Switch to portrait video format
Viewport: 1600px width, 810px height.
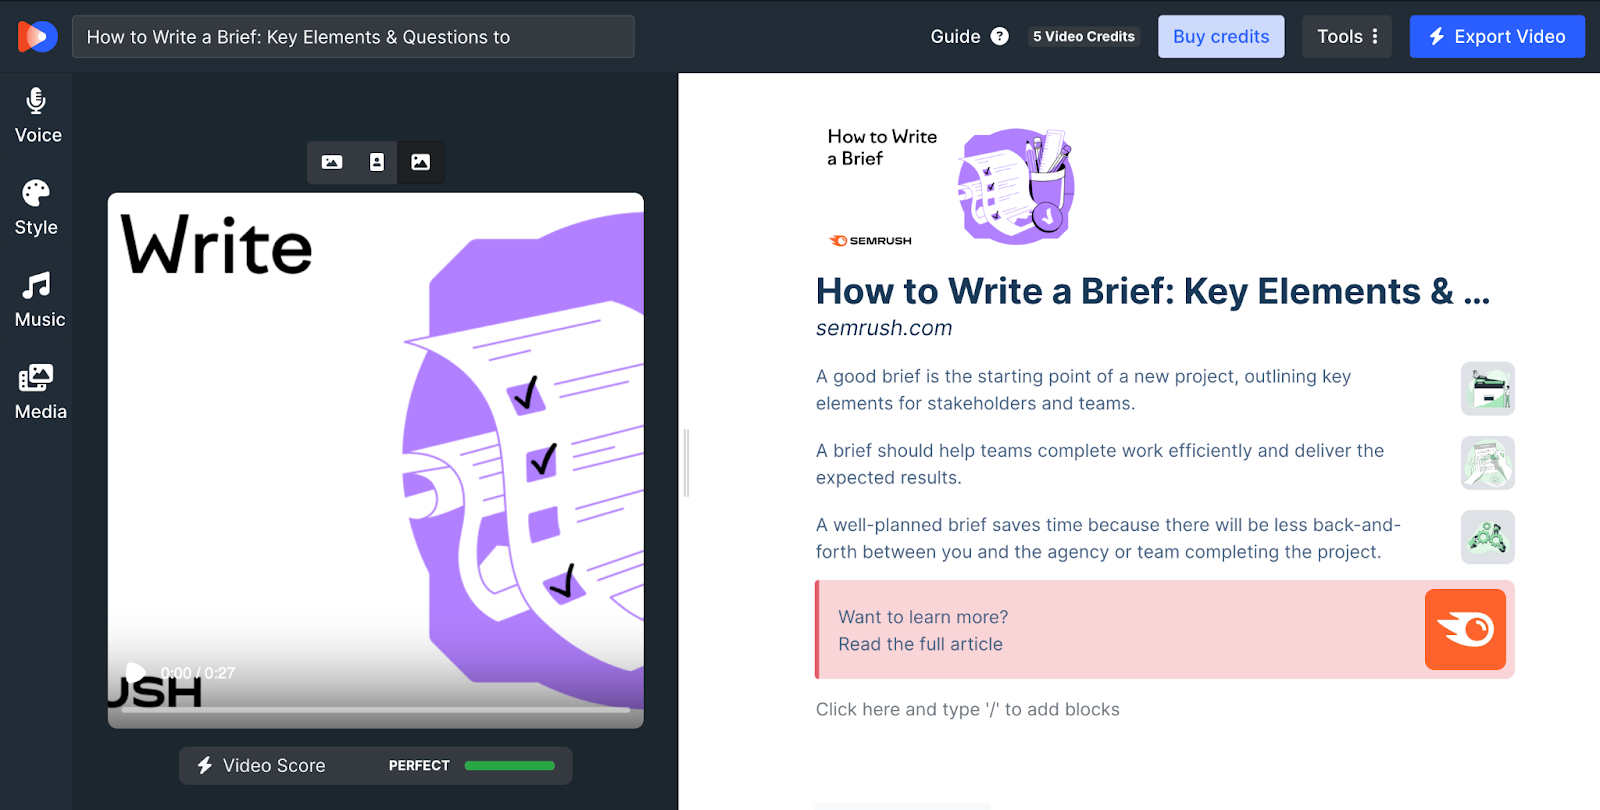click(377, 162)
